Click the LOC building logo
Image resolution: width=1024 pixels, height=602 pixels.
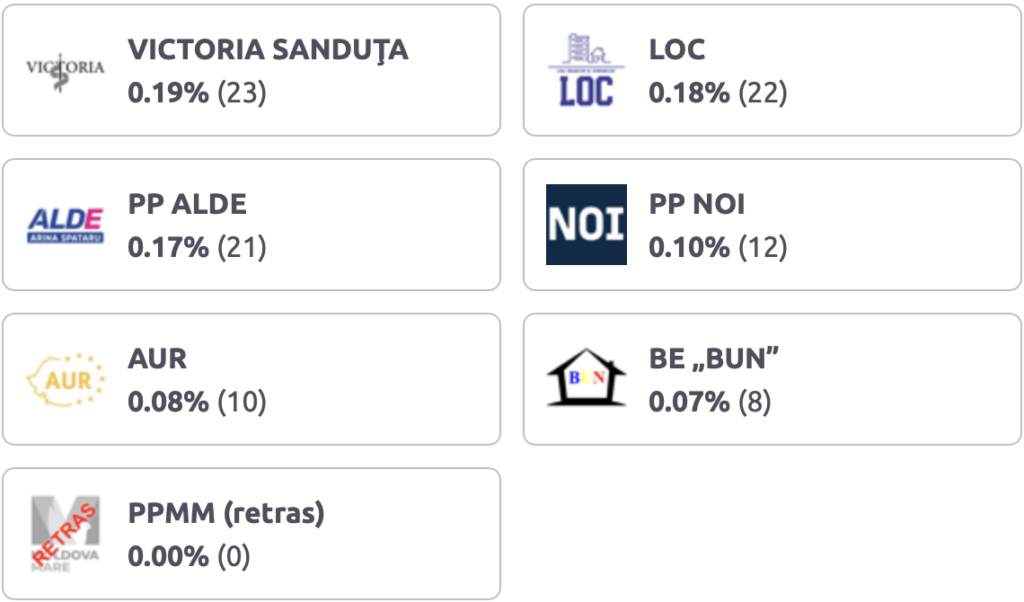(x=586, y=70)
